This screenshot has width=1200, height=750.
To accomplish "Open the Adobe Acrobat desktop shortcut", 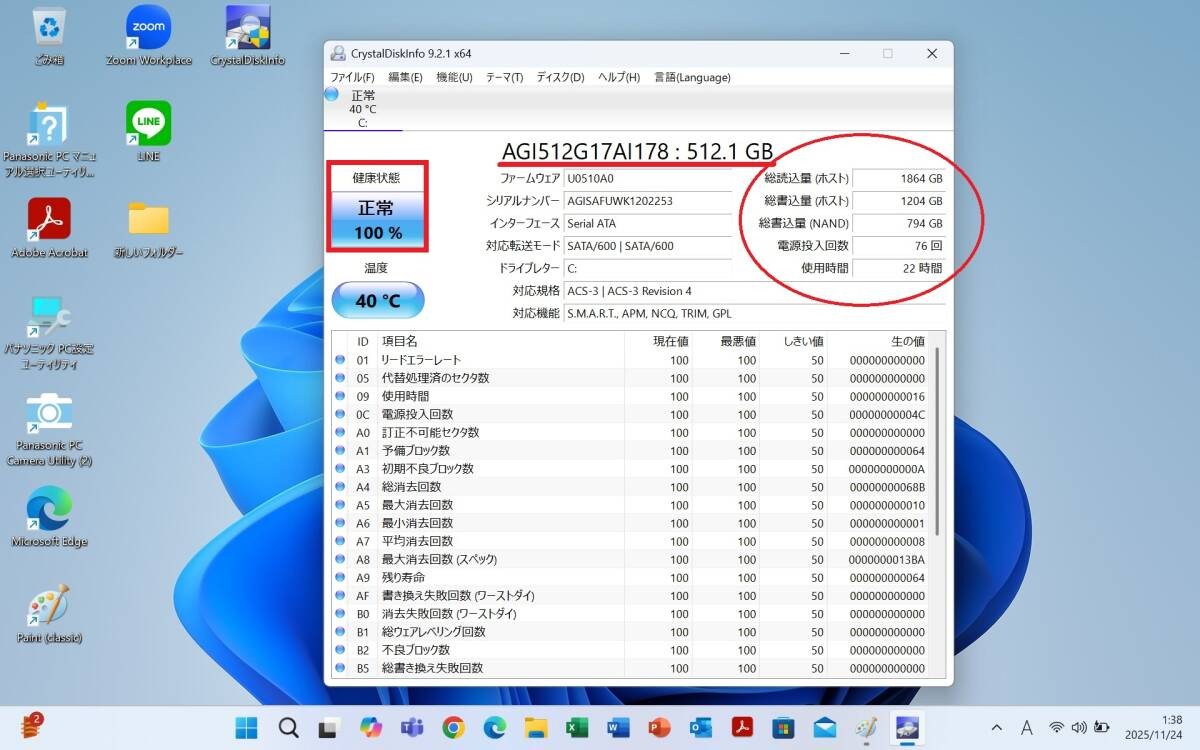I will 48,228.
